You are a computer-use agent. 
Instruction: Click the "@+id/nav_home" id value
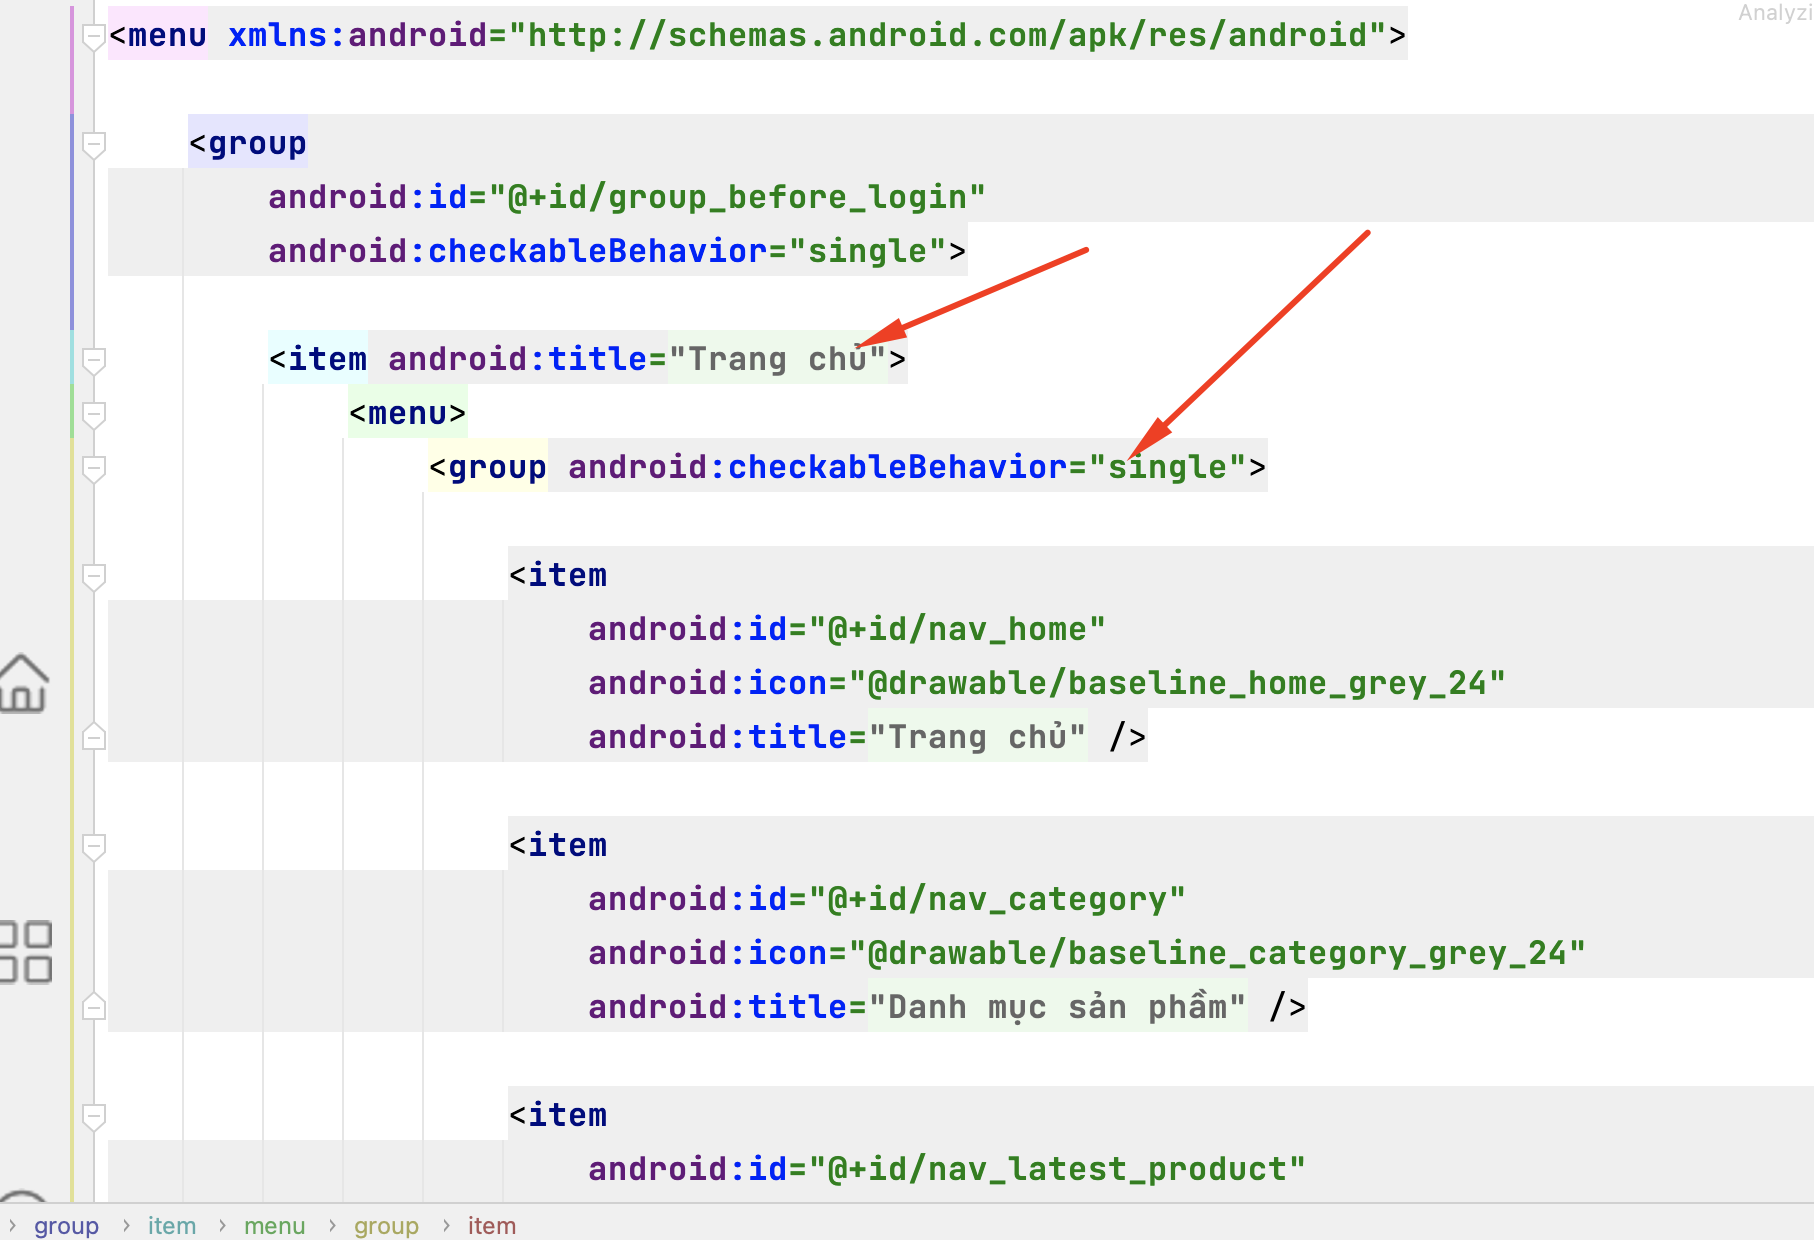point(957,629)
